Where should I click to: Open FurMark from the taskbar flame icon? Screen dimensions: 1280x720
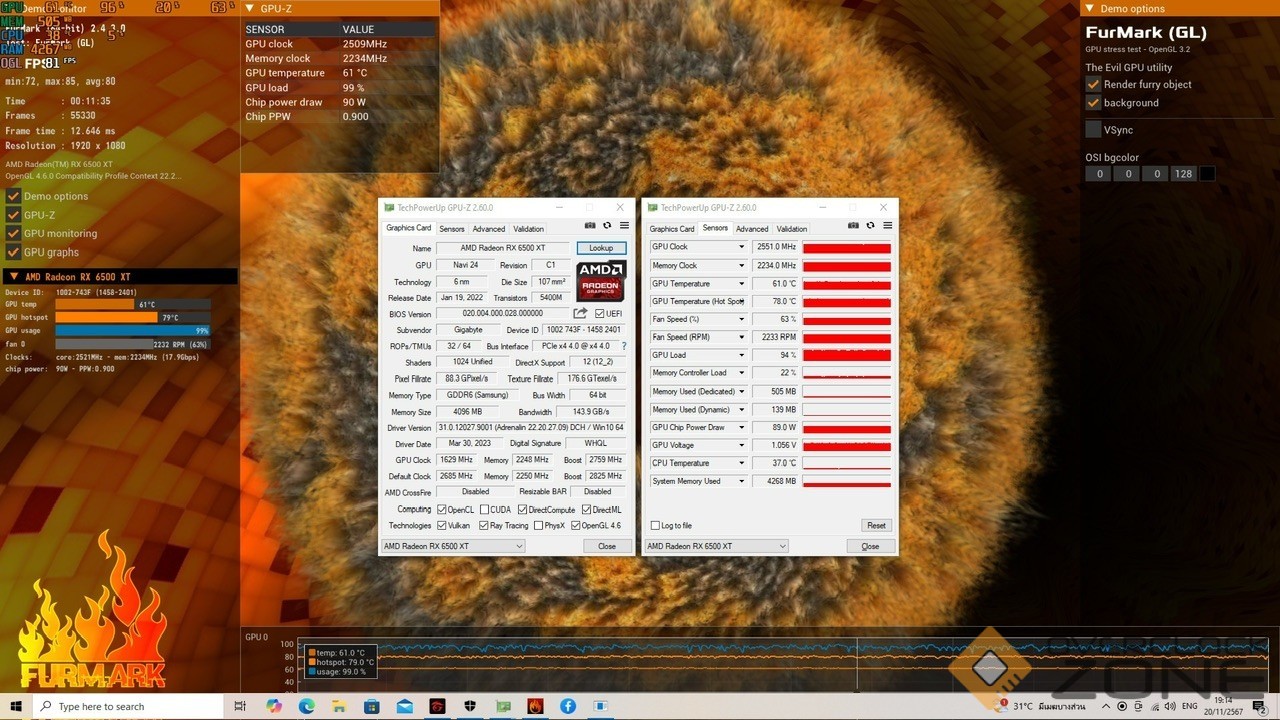535,706
